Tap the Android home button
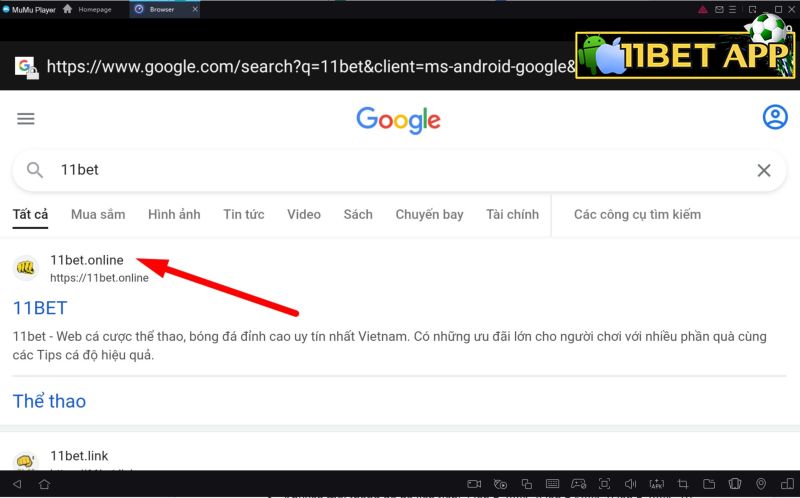The width and height of the screenshot is (800, 498). coord(44,484)
